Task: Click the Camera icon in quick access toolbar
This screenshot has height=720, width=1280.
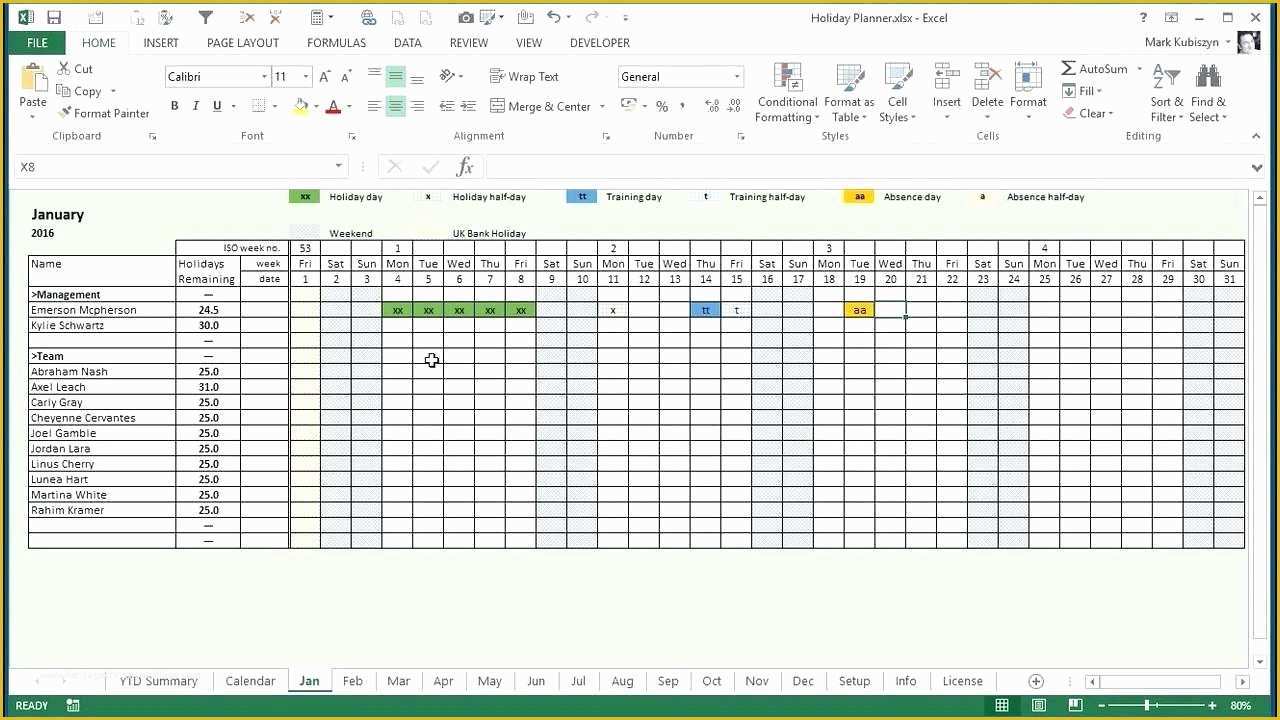Action: click(465, 17)
